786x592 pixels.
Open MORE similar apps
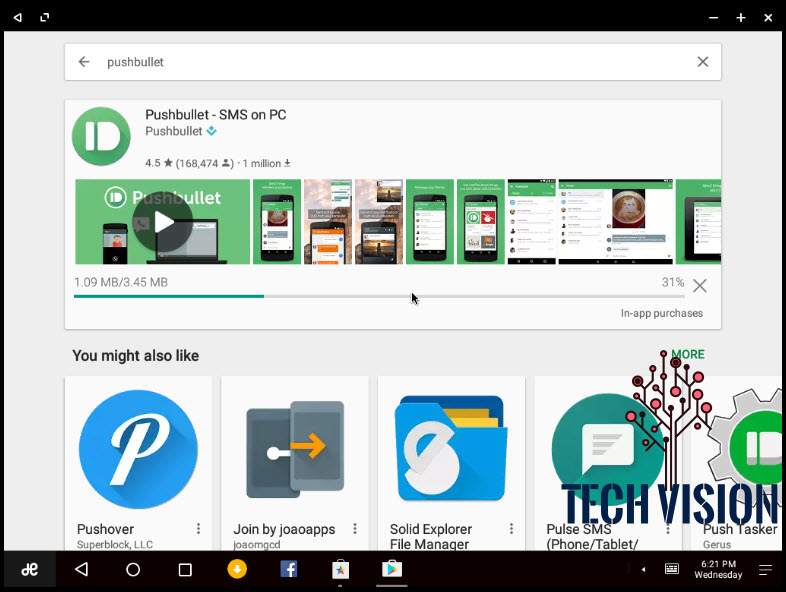tap(688, 354)
